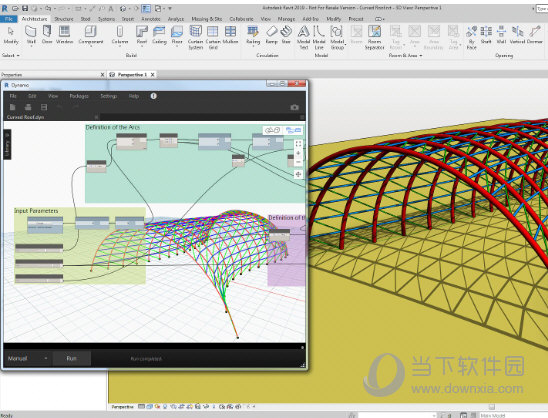Switch to the Annotate ribbon tab
The image size is (548, 418).
tap(151, 19)
